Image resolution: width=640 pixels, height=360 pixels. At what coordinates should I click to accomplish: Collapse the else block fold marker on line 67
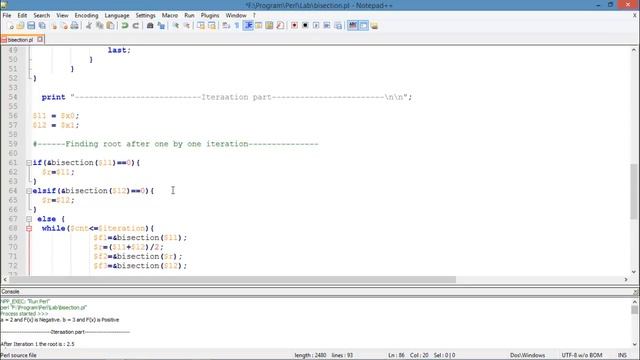click(29, 219)
